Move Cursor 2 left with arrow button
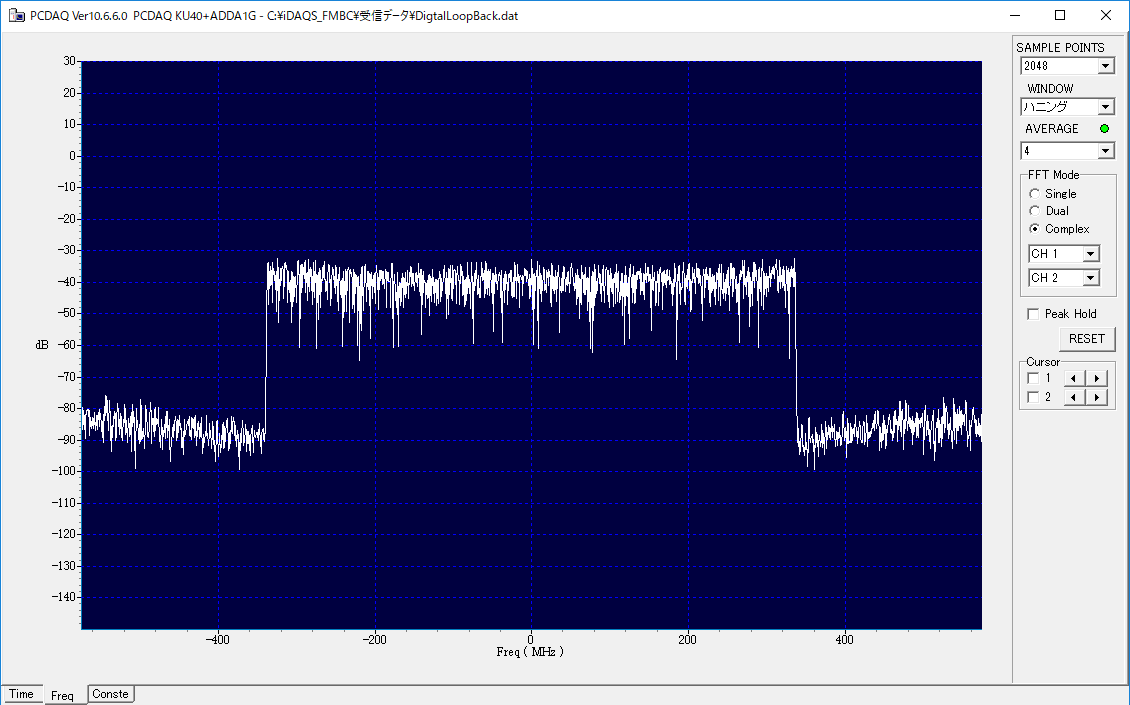 [1074, 397]
